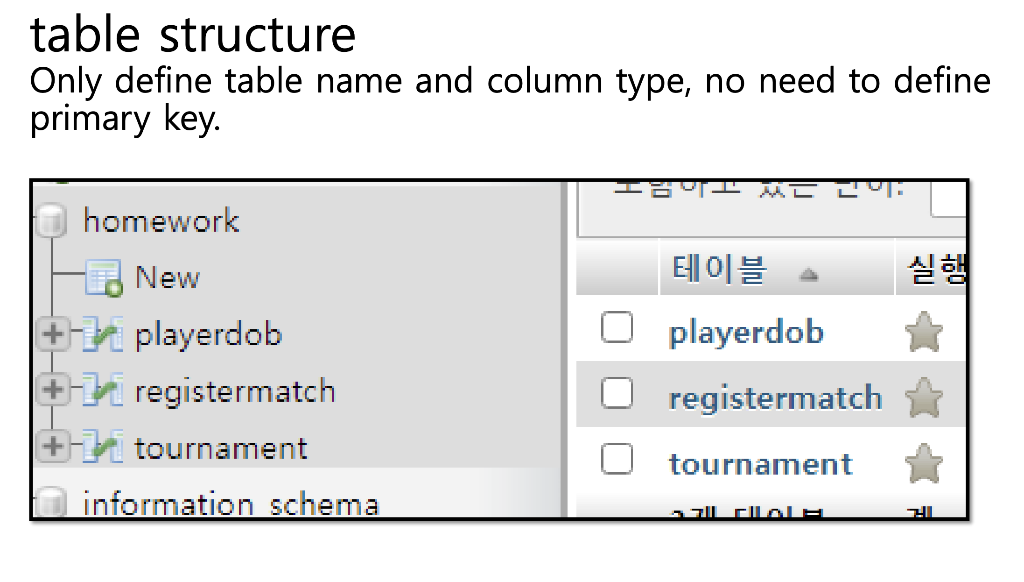Expand the tournament tree node

(53, 447)
